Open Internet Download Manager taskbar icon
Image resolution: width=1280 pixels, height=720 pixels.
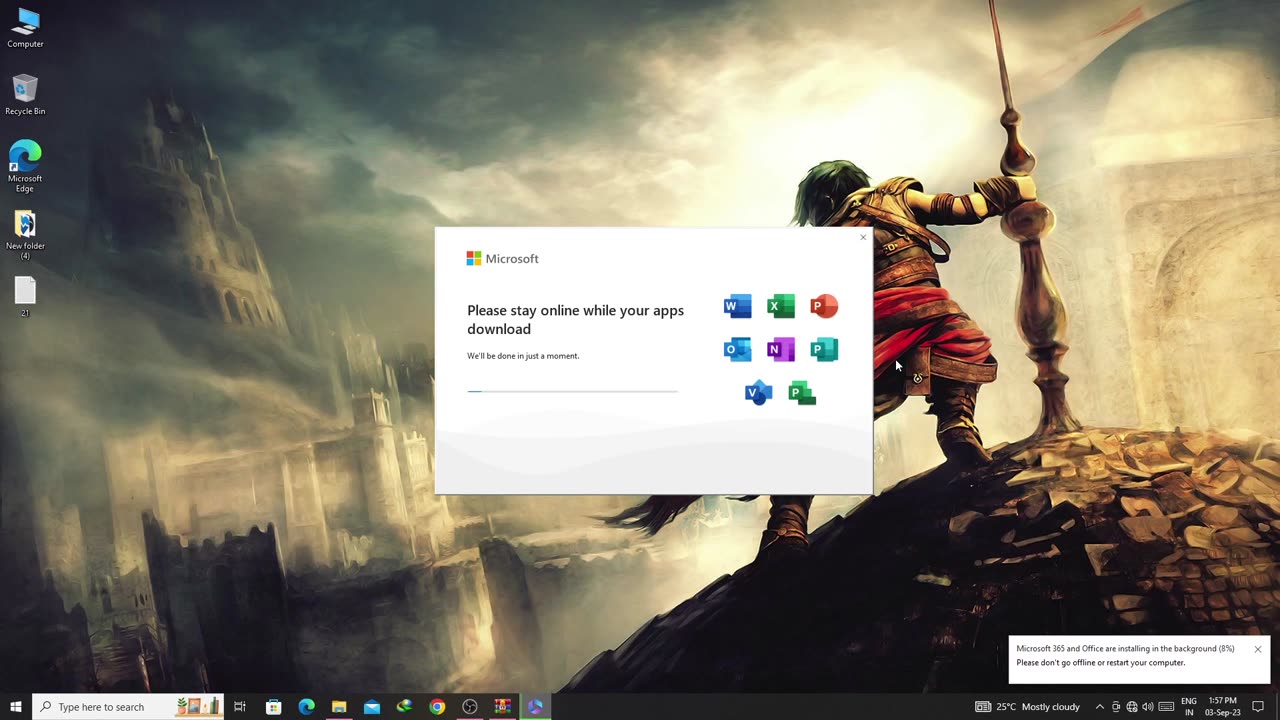tap(404, 707)
